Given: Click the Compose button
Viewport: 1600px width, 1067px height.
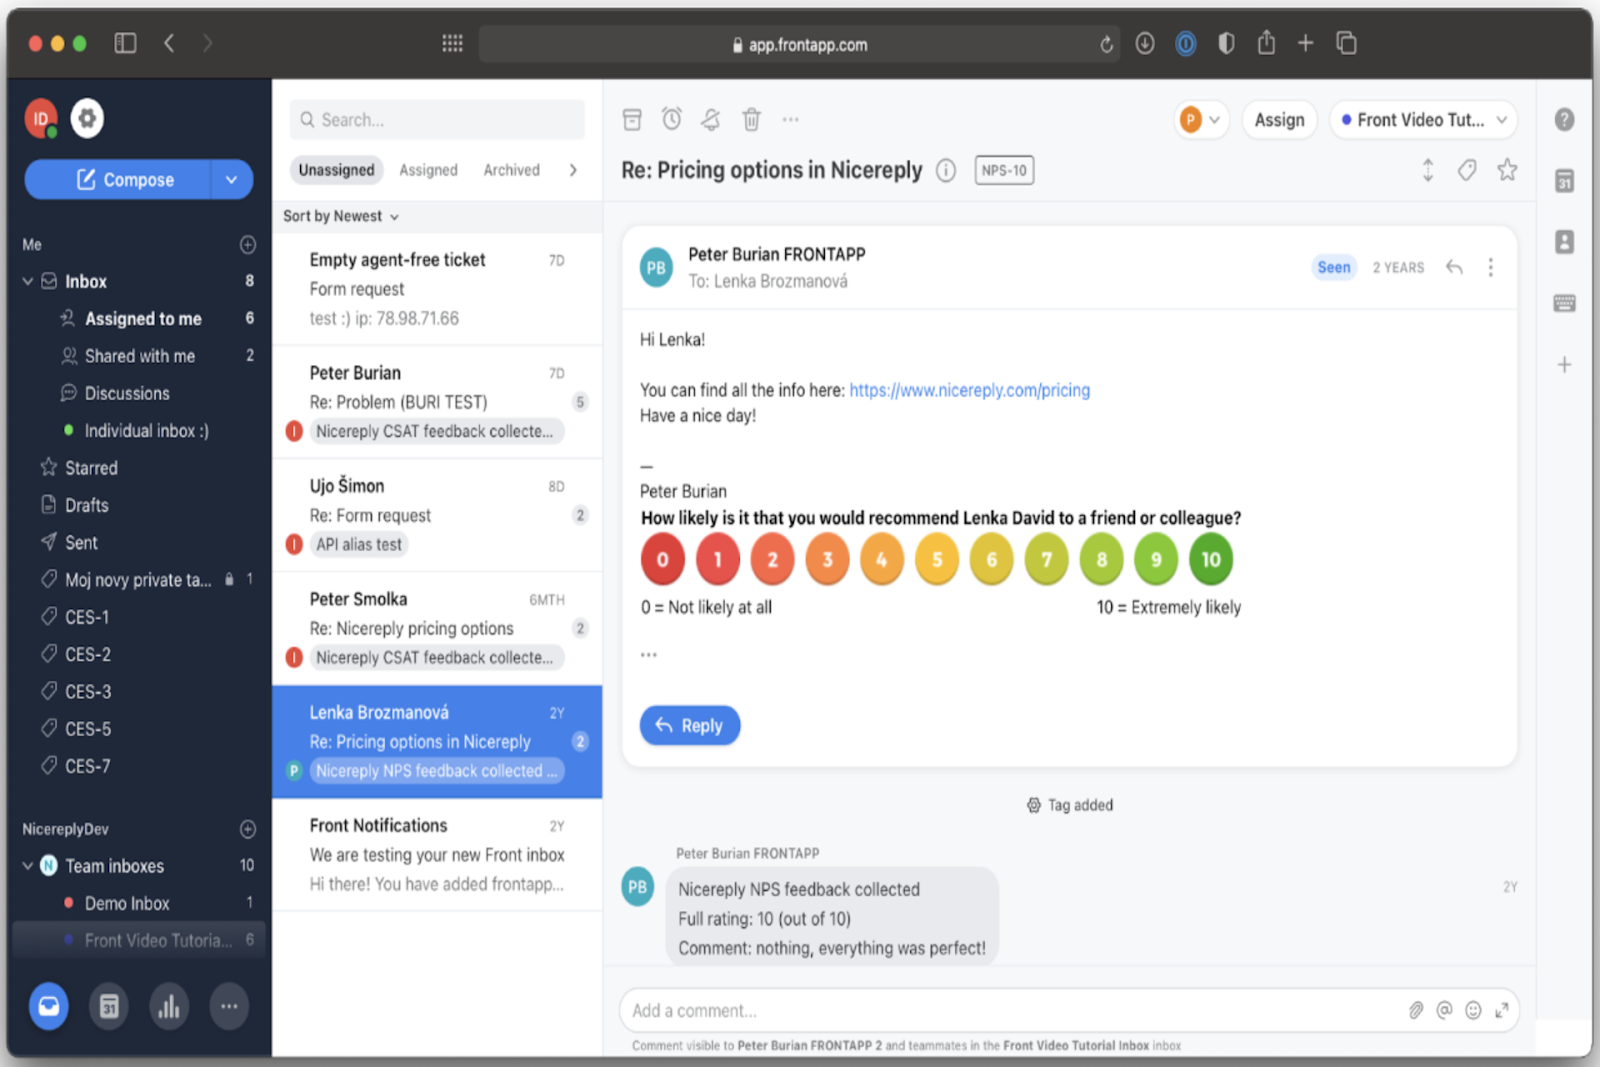Looking at the screenshot, I should 118,180.
